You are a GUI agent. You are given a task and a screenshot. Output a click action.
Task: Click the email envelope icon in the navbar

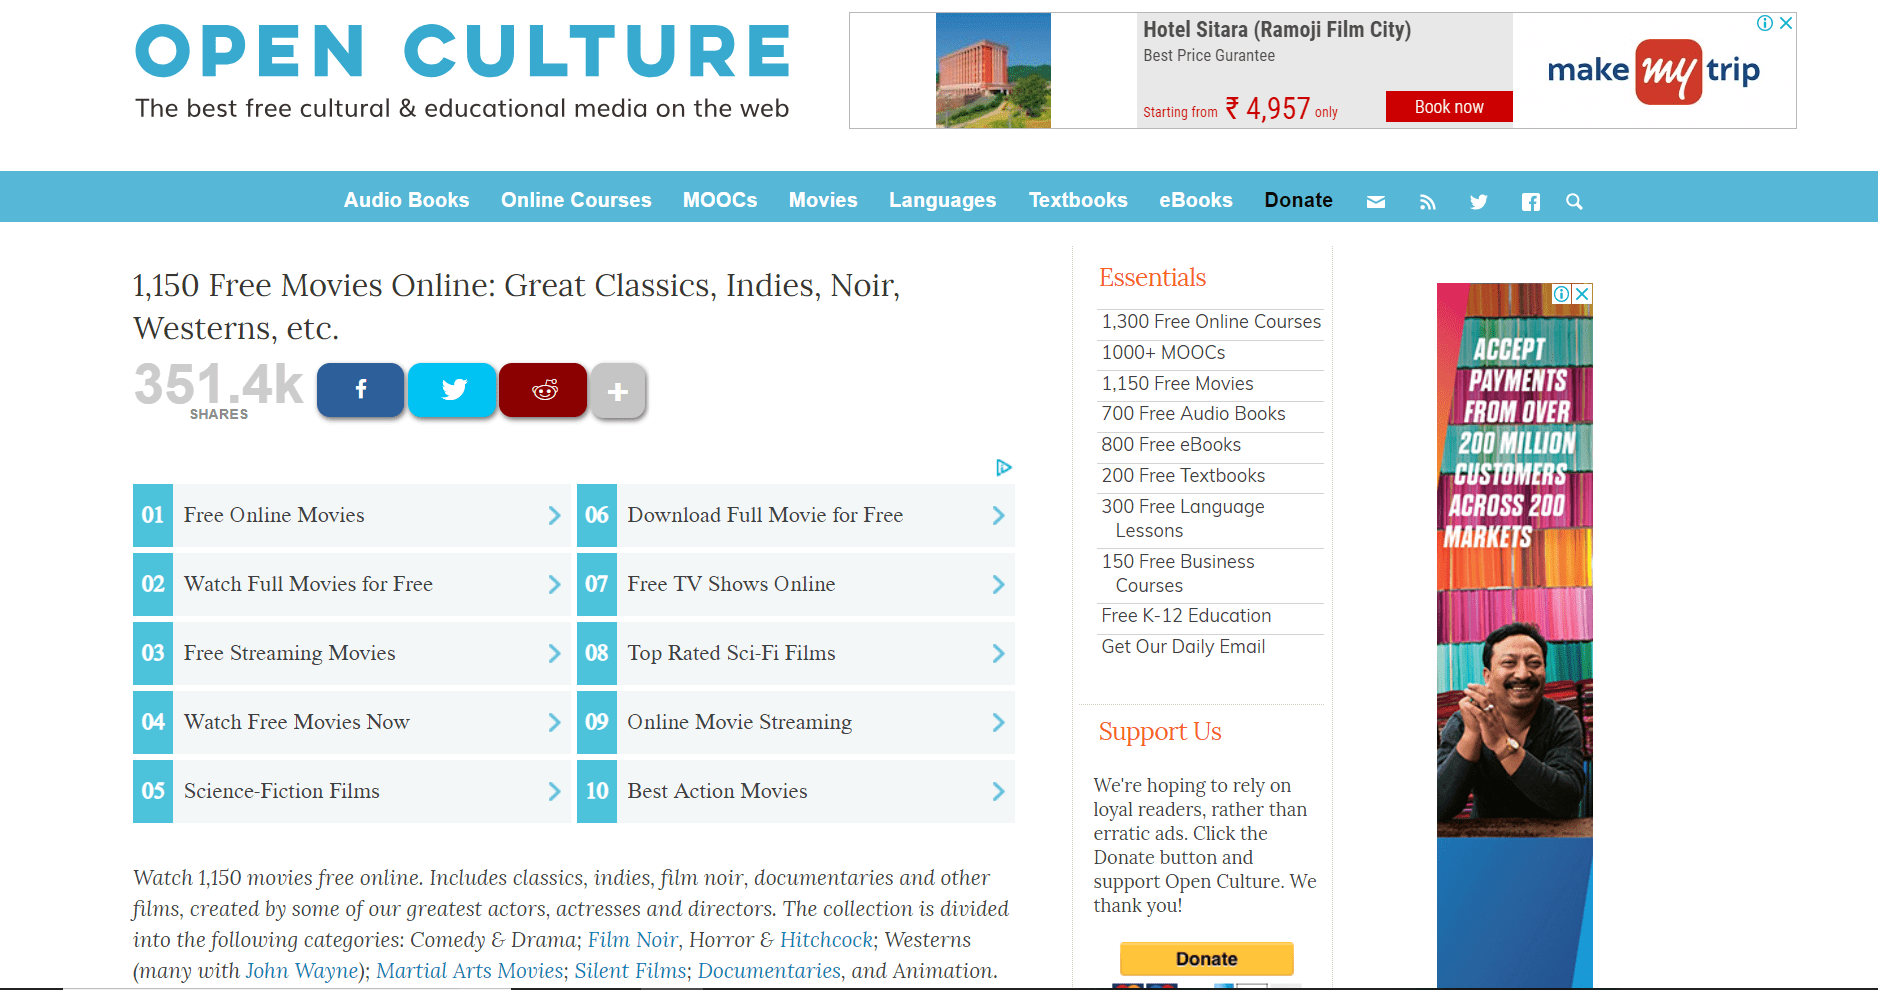tap(1376, 201)
